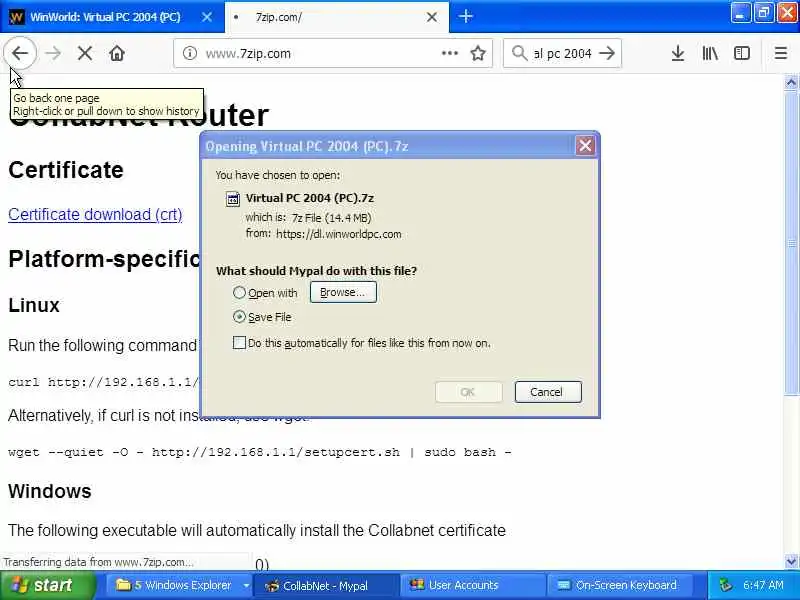Open the Windows start button
The image size is (800, 600).
tap(48, 585)
